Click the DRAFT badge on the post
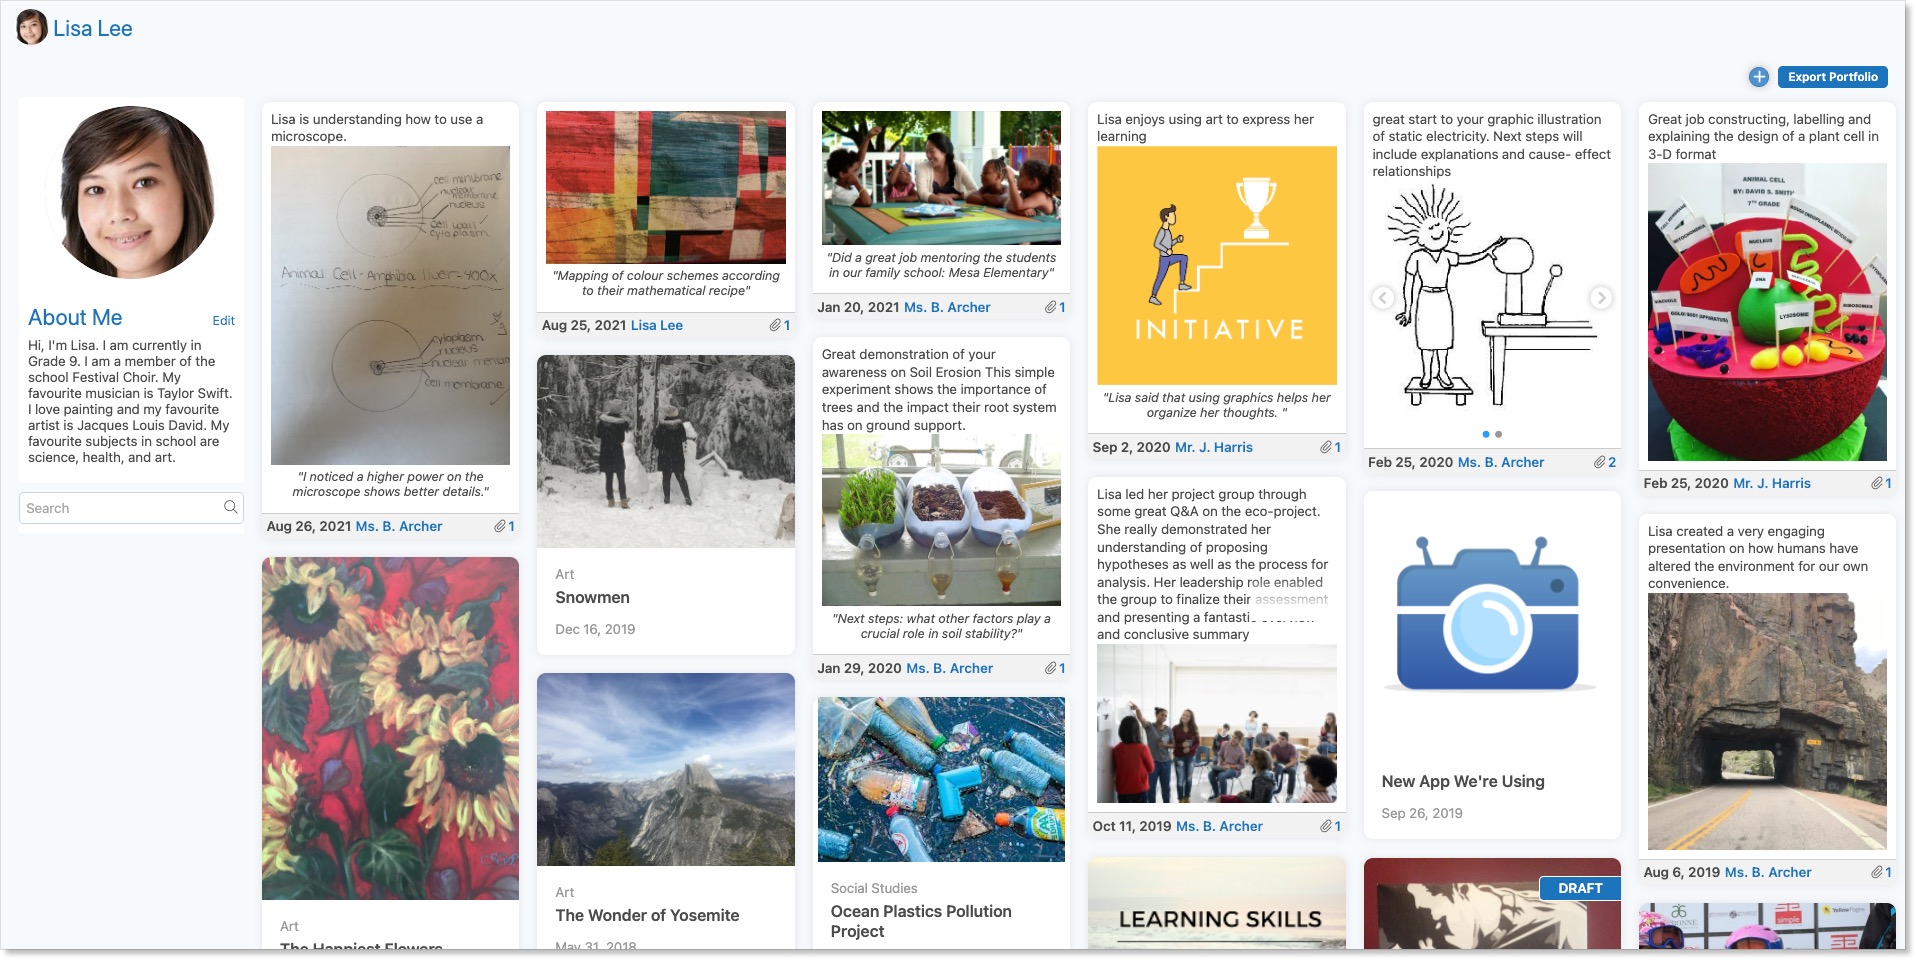The image size is (1916, 960). click(1580, 888)
